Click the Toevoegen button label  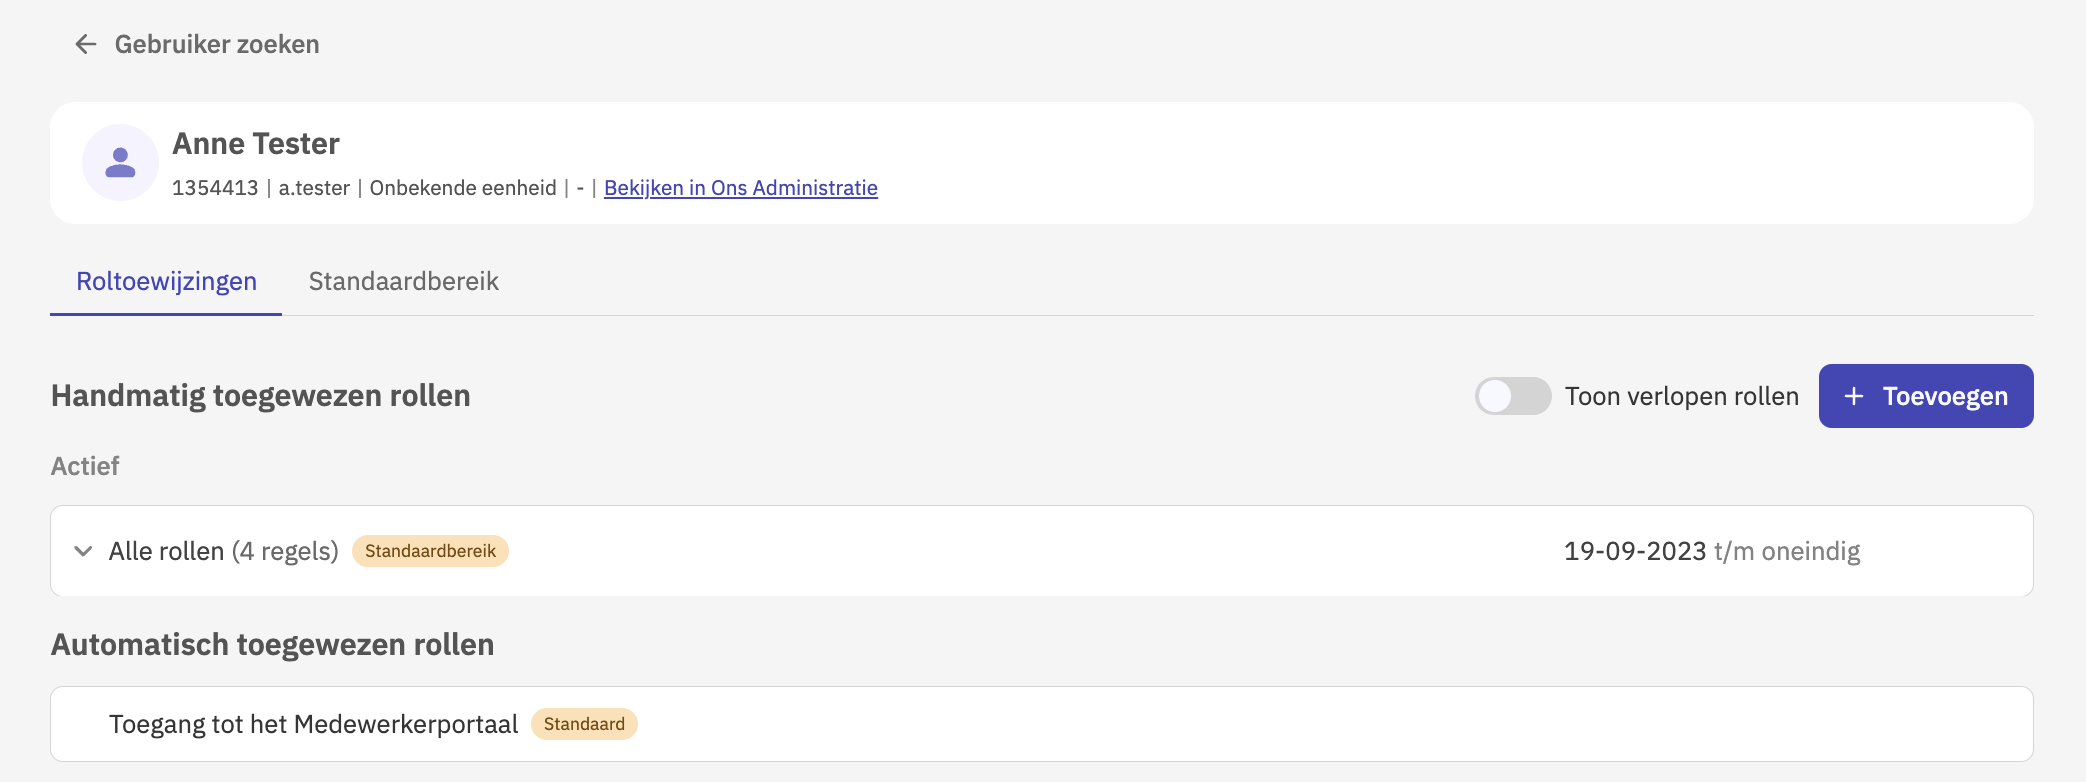(x=1945, y=396)
